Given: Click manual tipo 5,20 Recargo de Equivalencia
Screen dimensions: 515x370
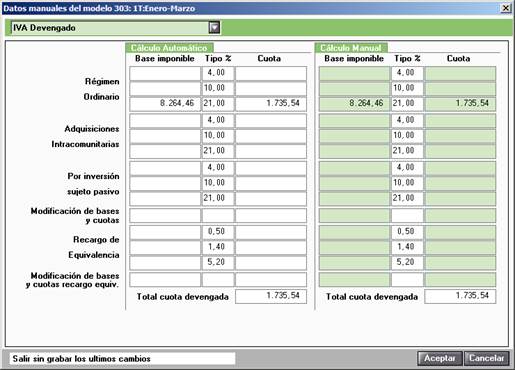Looking at the screenshot, I should [x=407, y=262].
